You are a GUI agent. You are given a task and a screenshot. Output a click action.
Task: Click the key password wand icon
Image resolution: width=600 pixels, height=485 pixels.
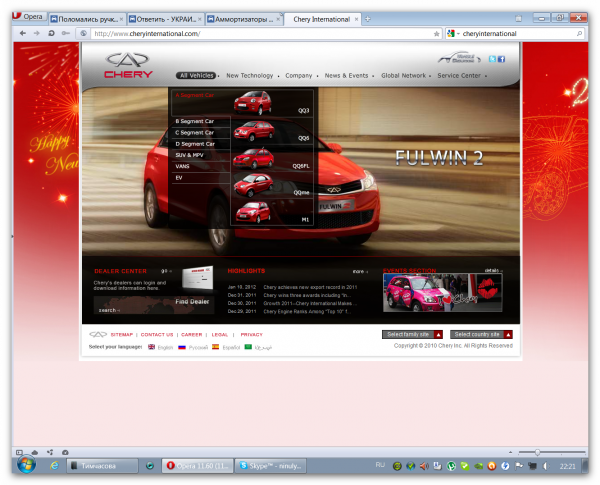[x=66, y=33]
